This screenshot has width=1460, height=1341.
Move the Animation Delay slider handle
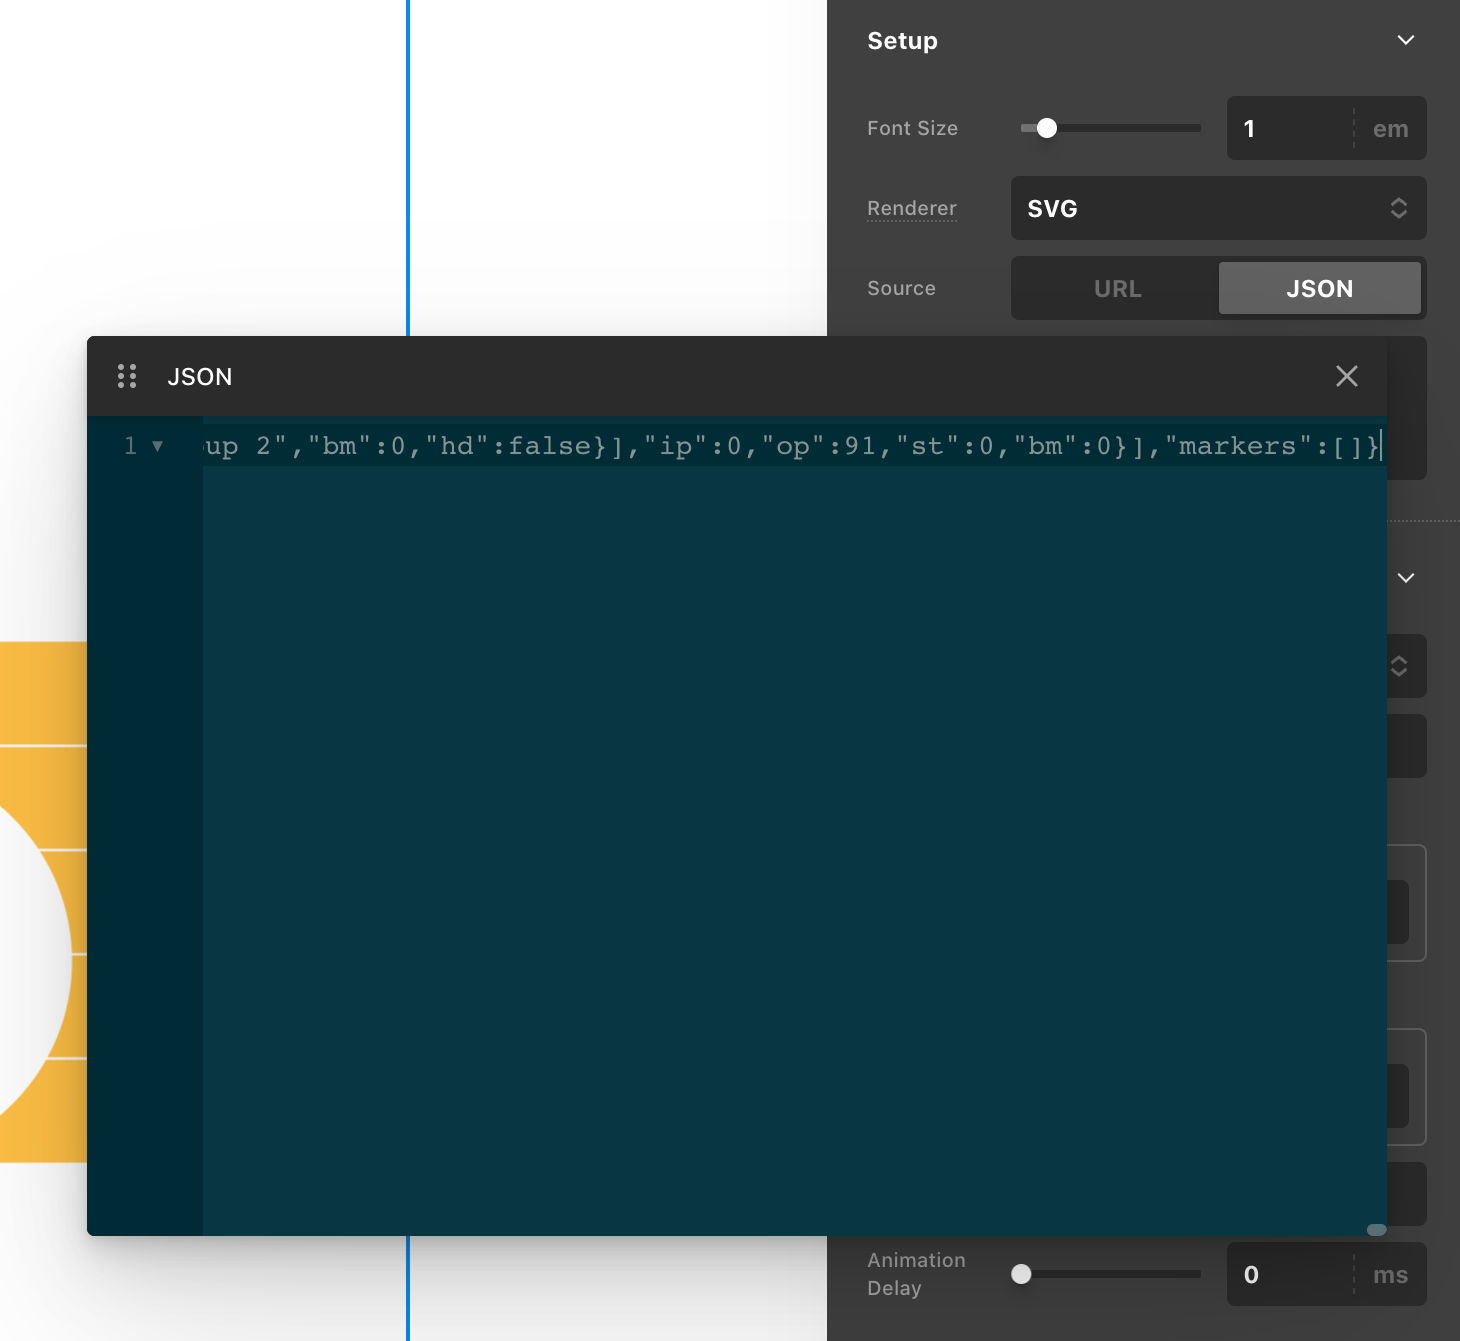click(x=1022, y=1274)
